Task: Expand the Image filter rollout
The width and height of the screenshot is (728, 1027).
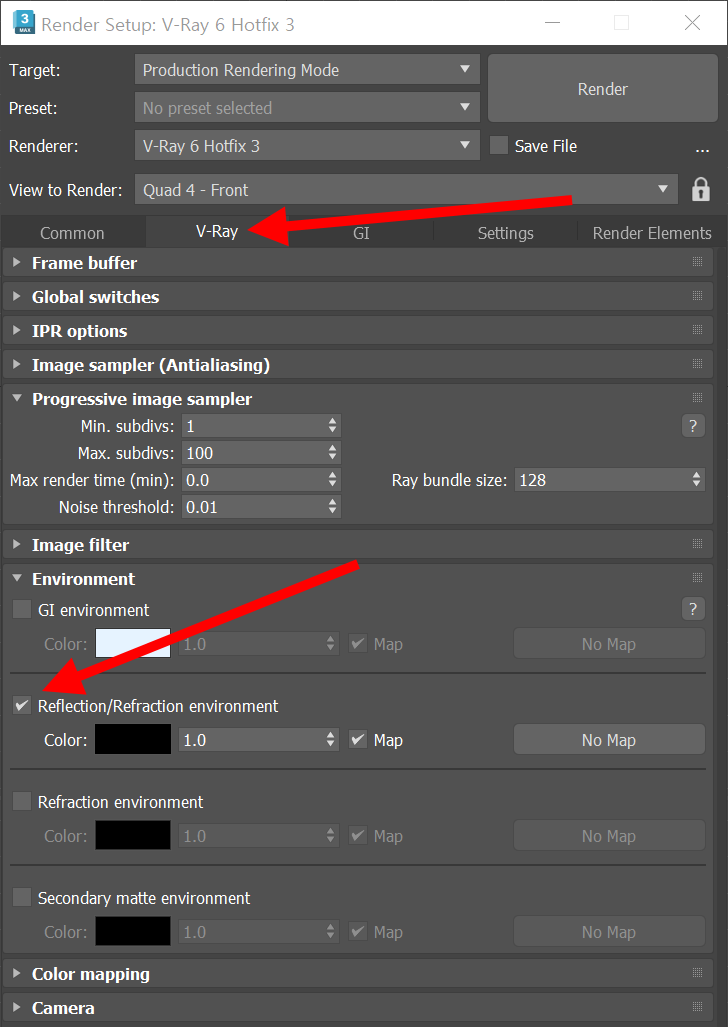Action: (x=18, y=544)
